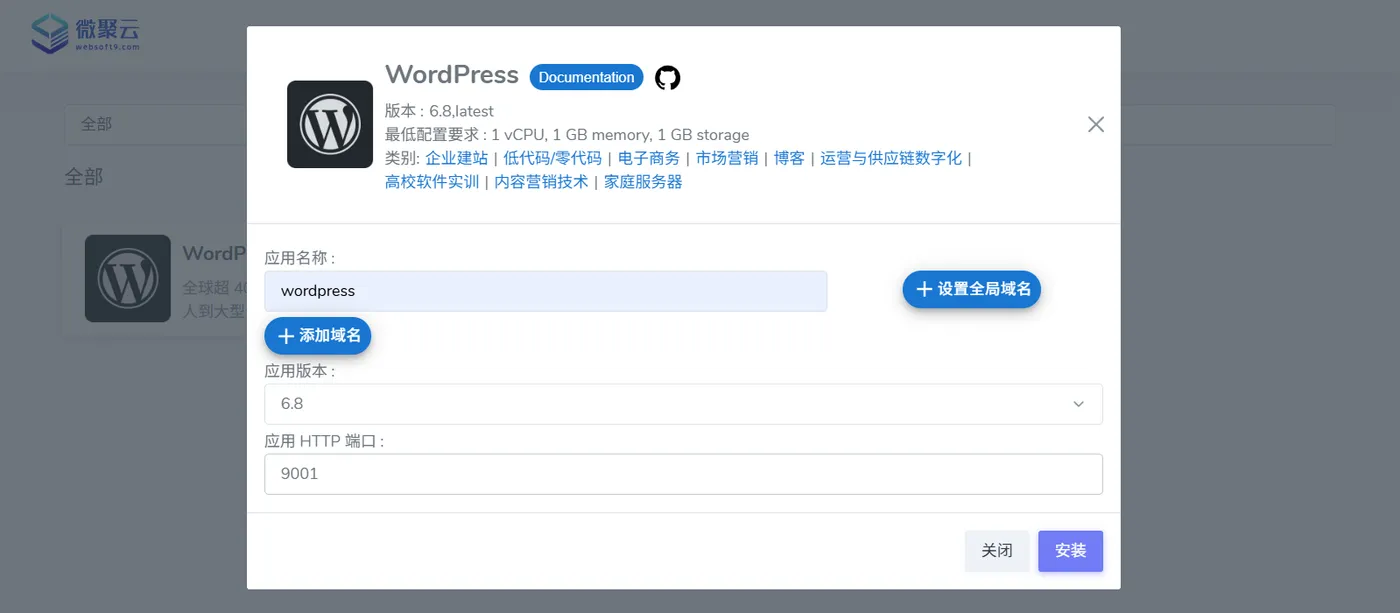Open the 运营与供应链数字化 category link
1400x613 pixels.
(891, 158)
